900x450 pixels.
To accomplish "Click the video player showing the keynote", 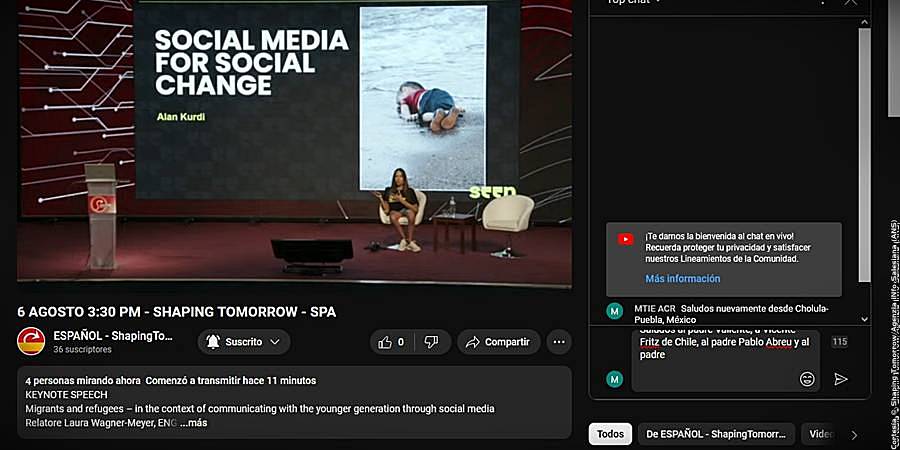I will [x=294, y=142].
